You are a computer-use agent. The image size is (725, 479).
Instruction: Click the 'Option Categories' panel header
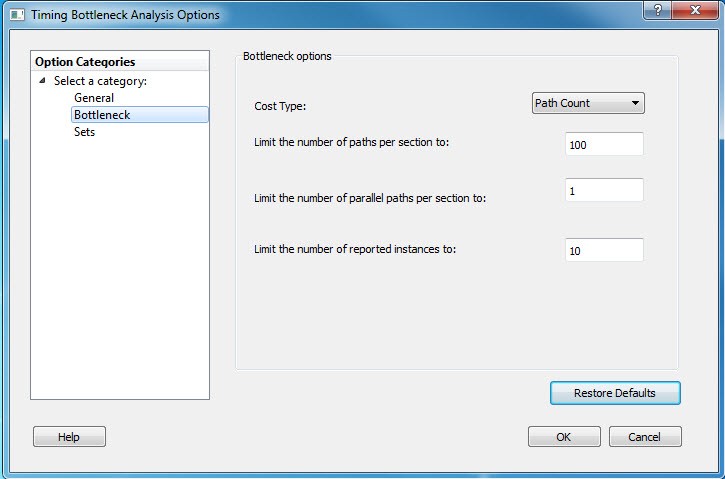click(85, 62)
